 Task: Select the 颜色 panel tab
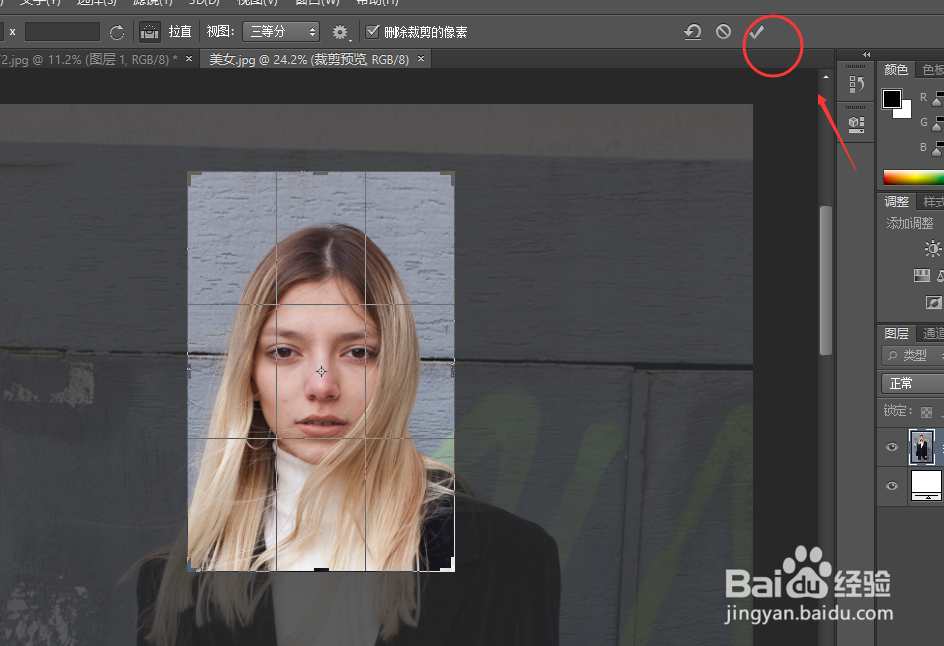[x=896, y=70]
